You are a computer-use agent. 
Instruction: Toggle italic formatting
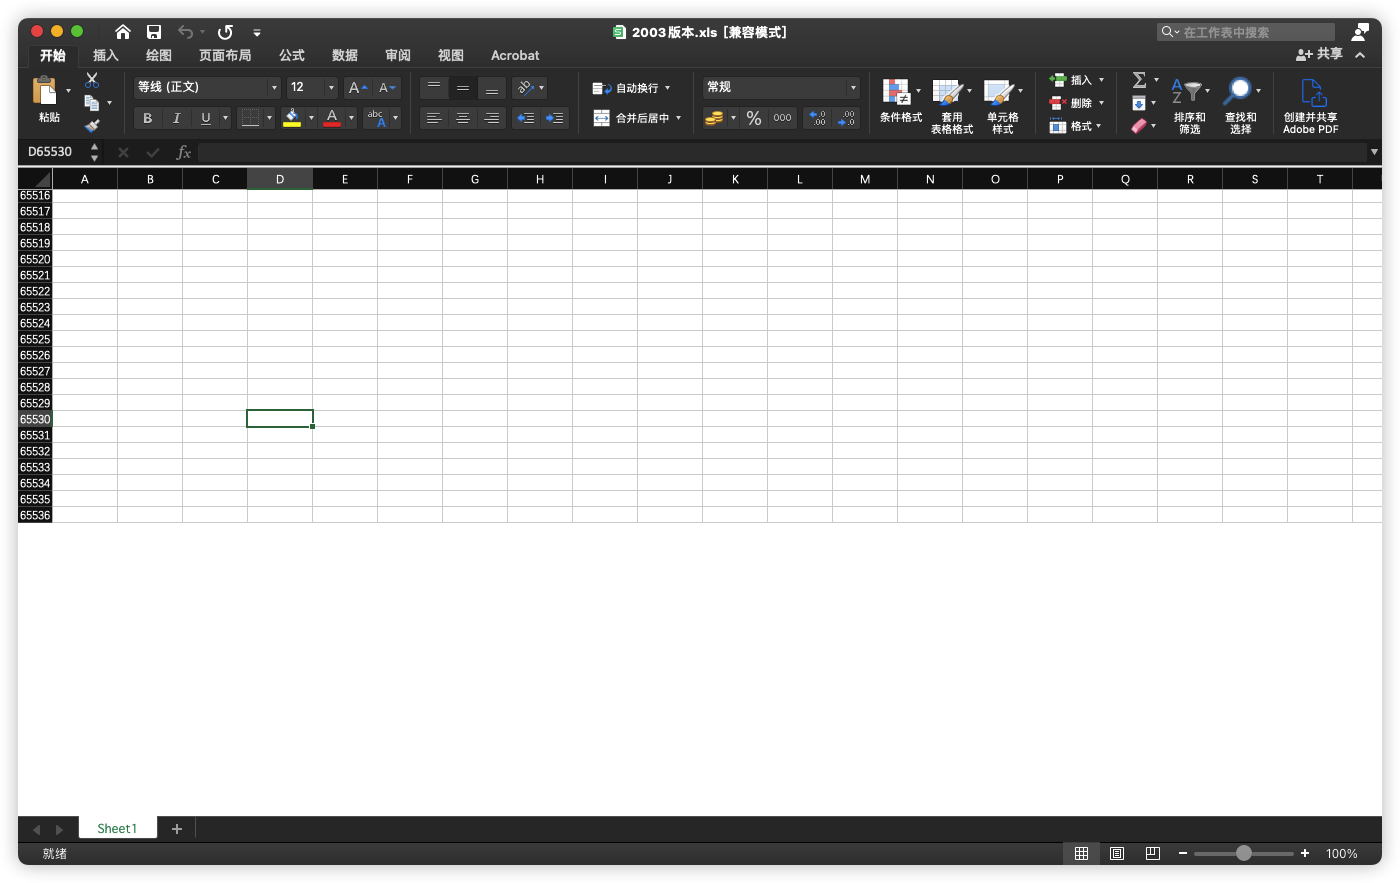pos(177,118)
